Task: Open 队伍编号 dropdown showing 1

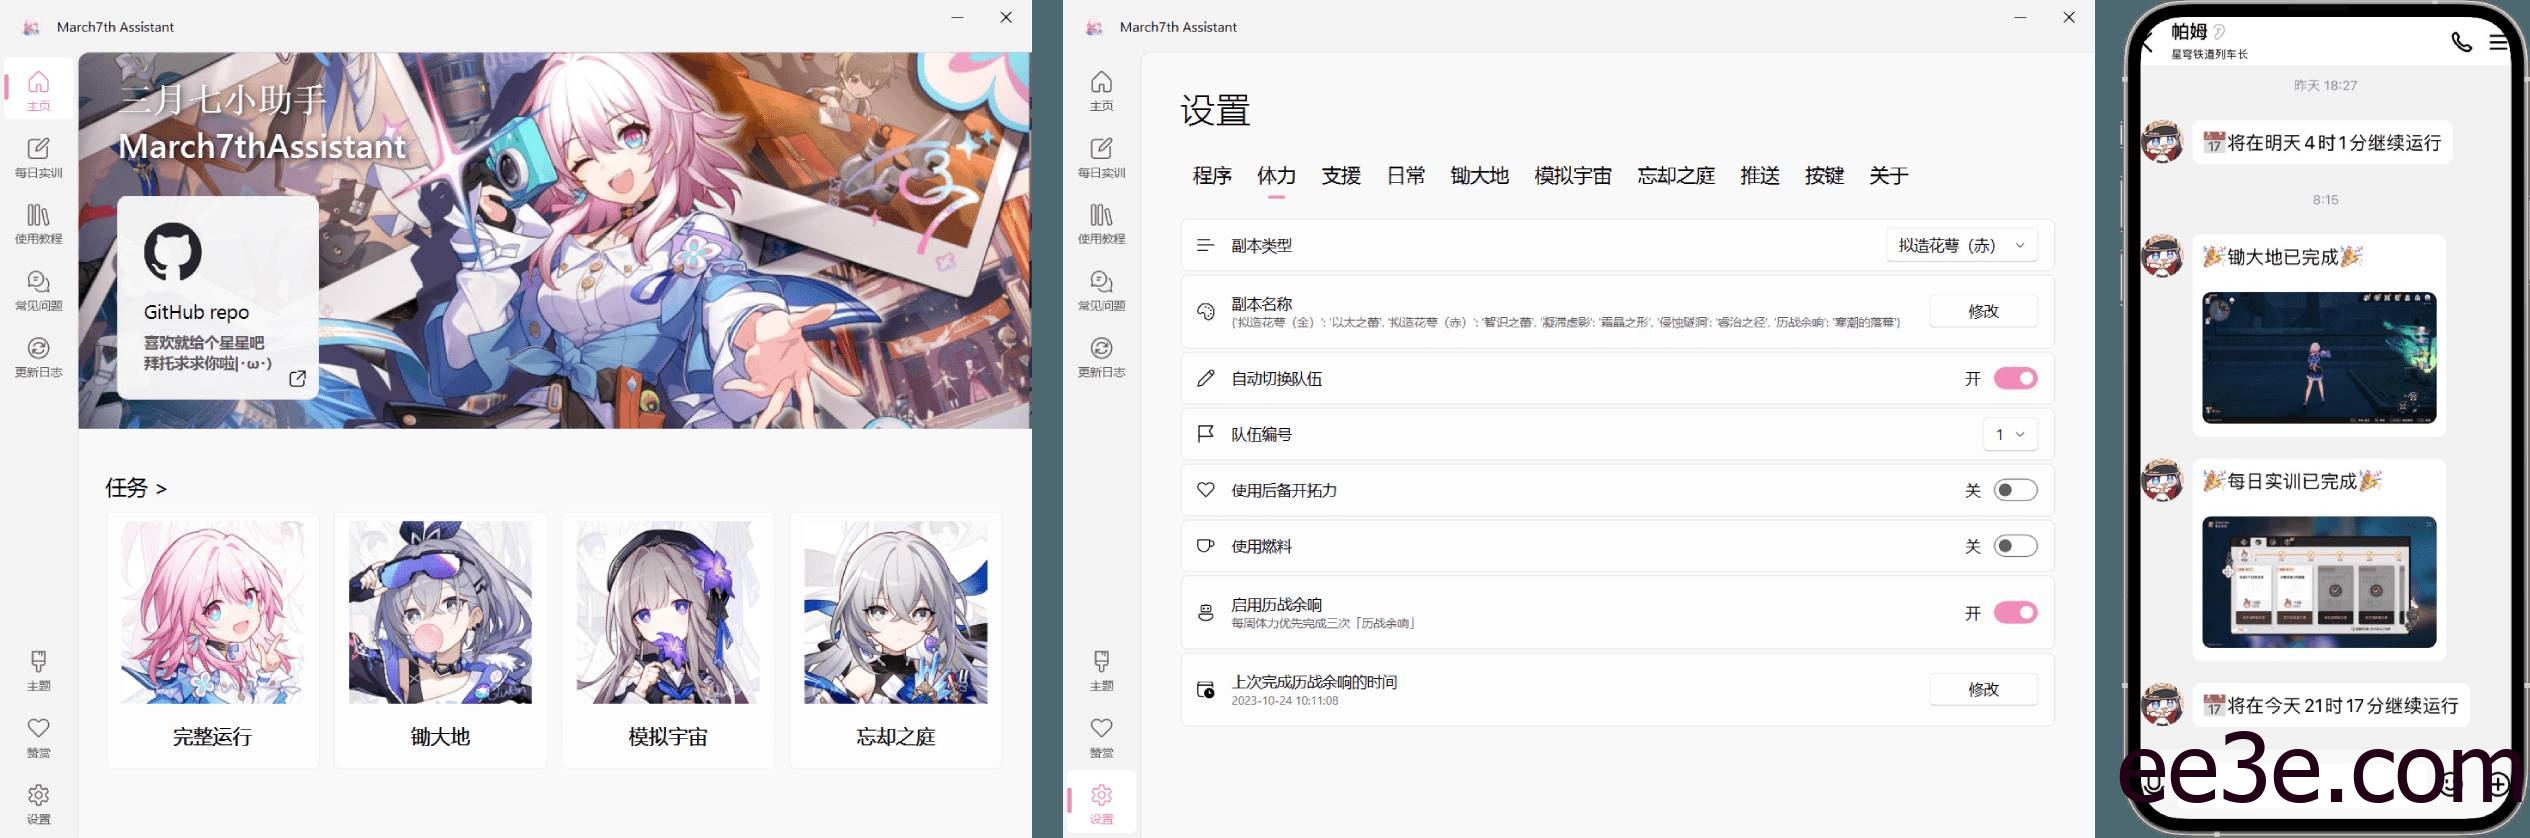Action: pyautogui.click(x=2010, y=434)
